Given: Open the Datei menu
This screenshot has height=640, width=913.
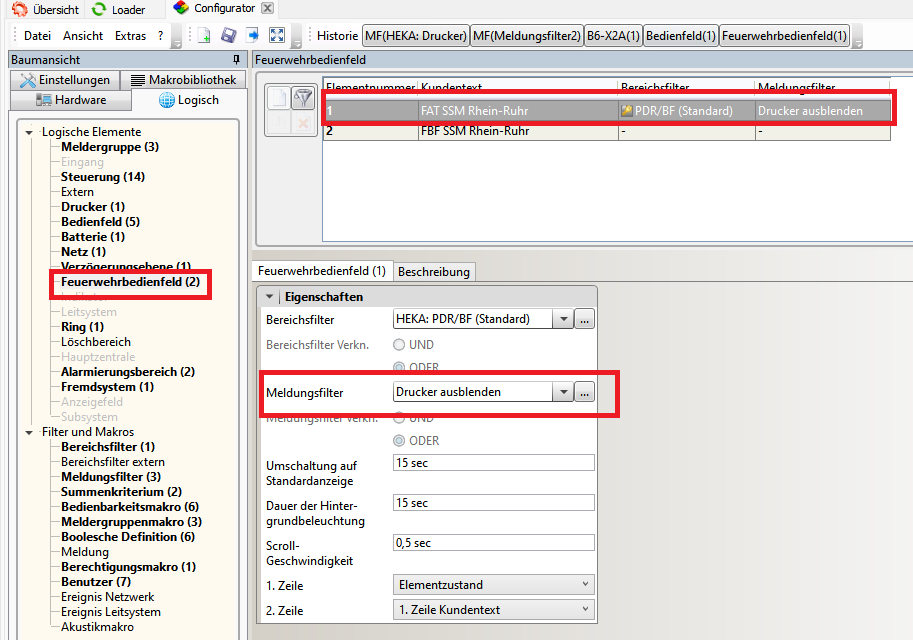Looking at the screenshot, I should (37, 36).
